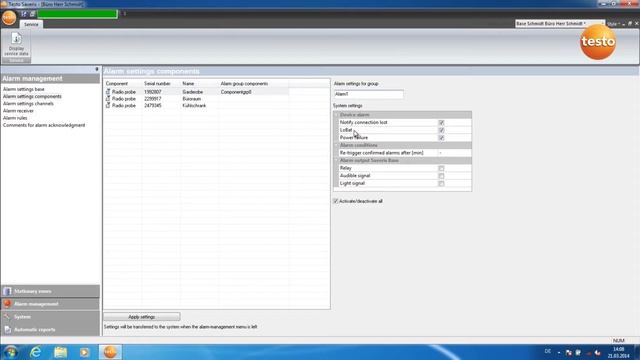The width and height of the screenshot is (640, 360).
Task: Click Alarm settings for group name field
Action: click(369, 94)
